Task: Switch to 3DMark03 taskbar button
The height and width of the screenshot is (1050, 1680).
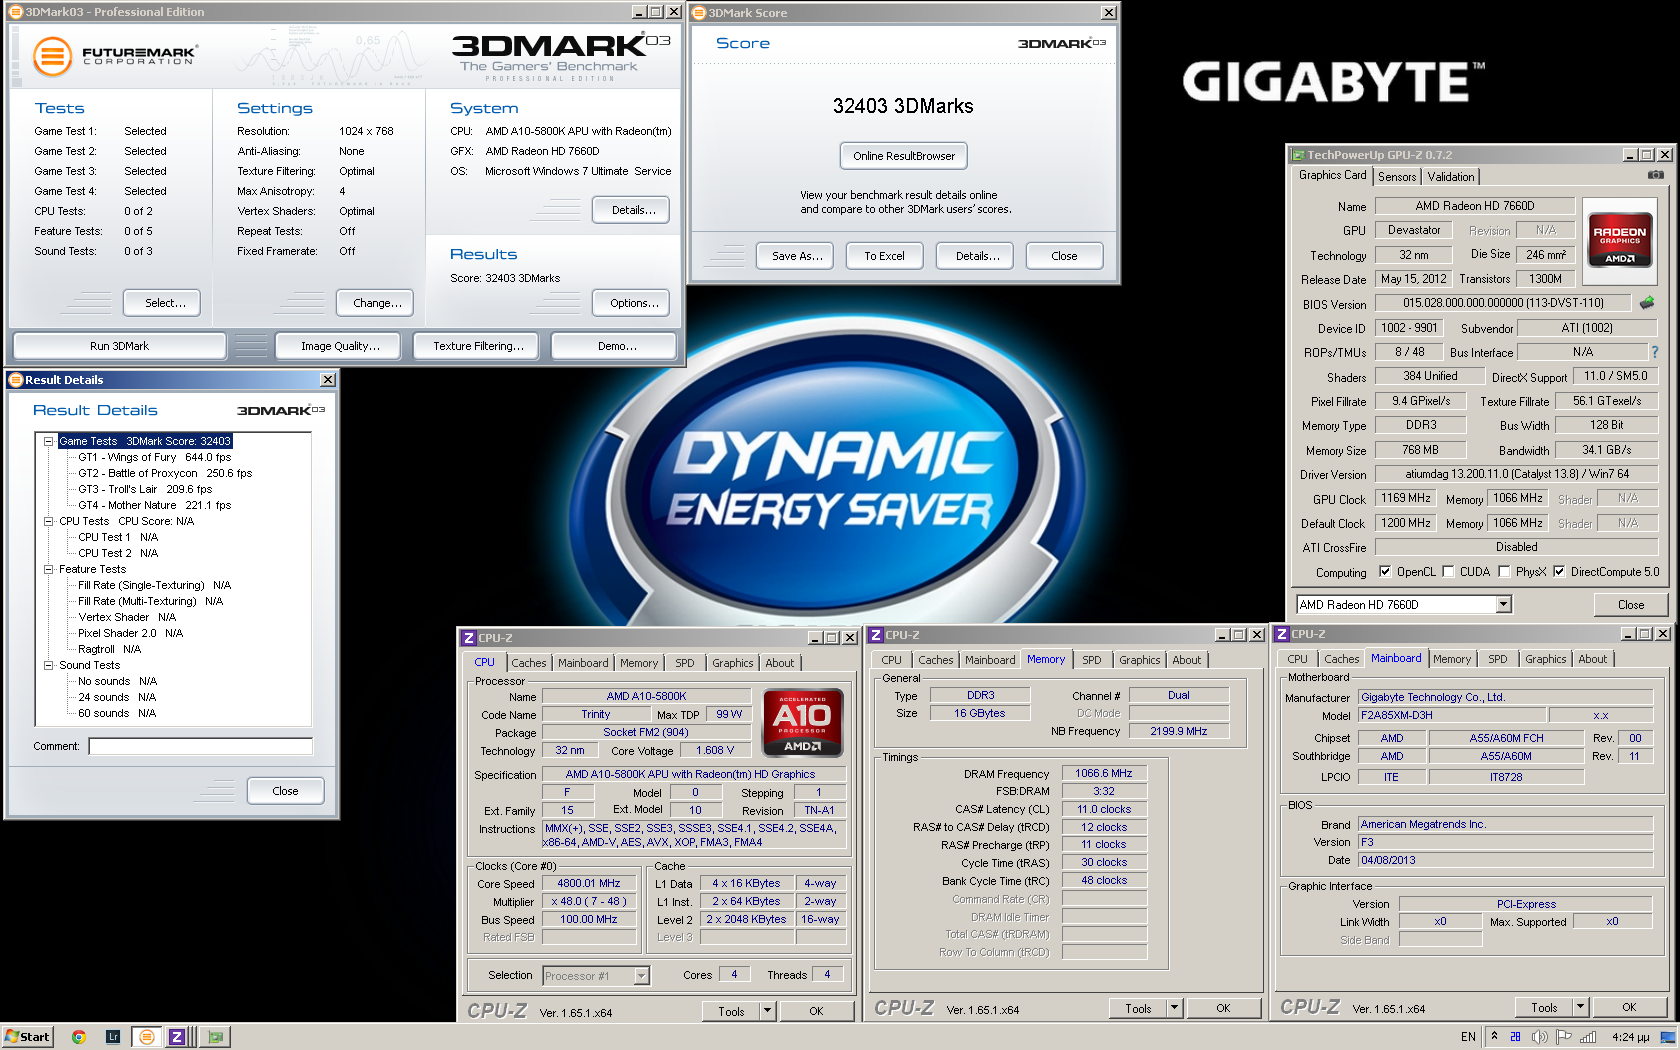Action: coord(147,1037)
